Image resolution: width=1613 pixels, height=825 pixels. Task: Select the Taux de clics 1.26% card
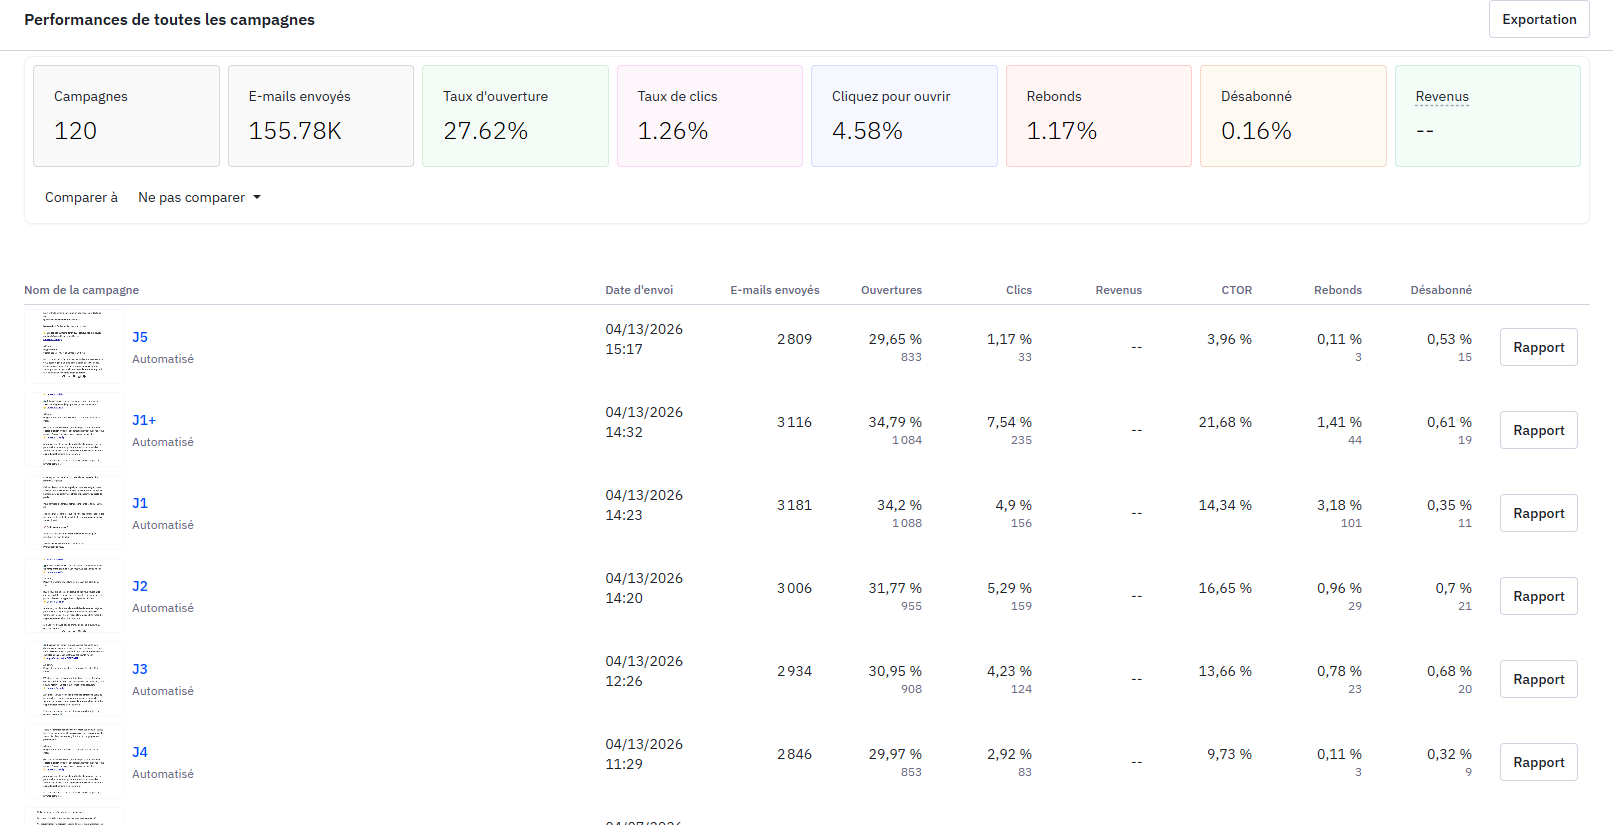710,116
